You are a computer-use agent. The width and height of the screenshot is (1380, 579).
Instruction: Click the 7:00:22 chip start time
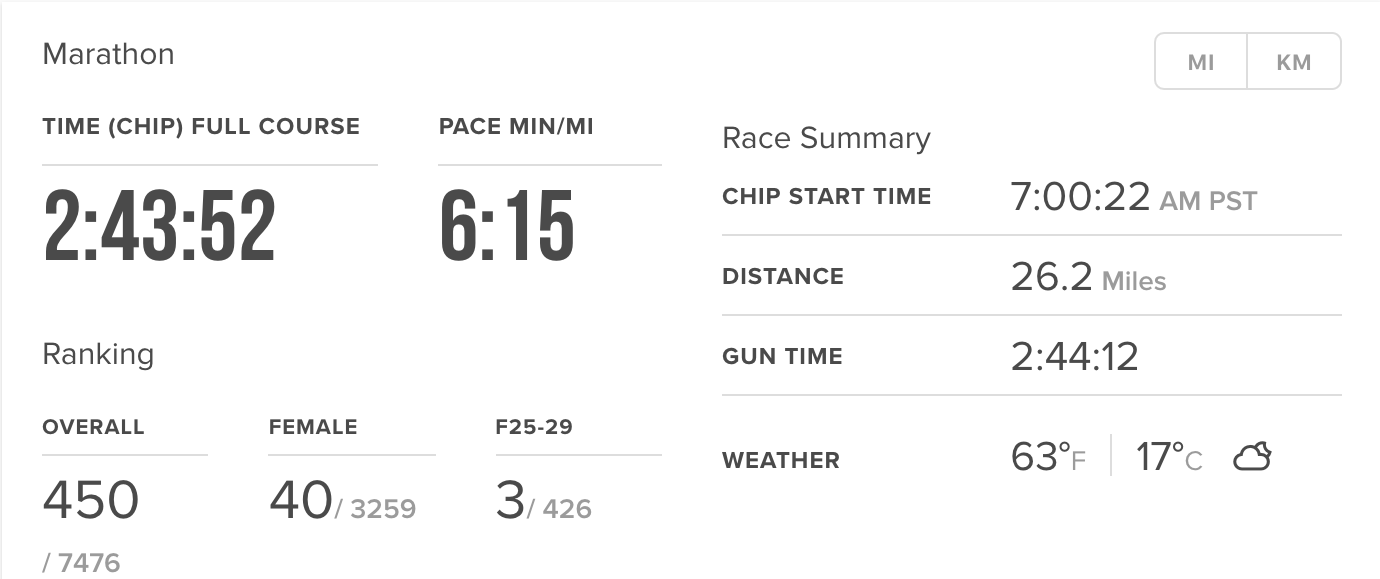1080,197
